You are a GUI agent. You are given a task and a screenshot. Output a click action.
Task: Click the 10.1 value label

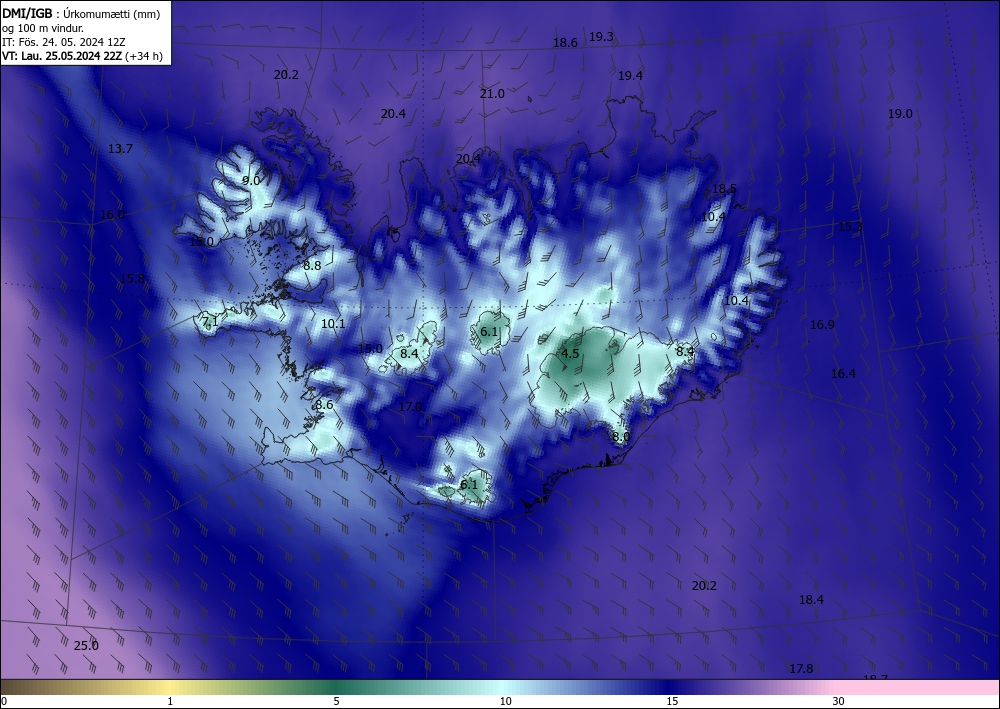[333, 324]
